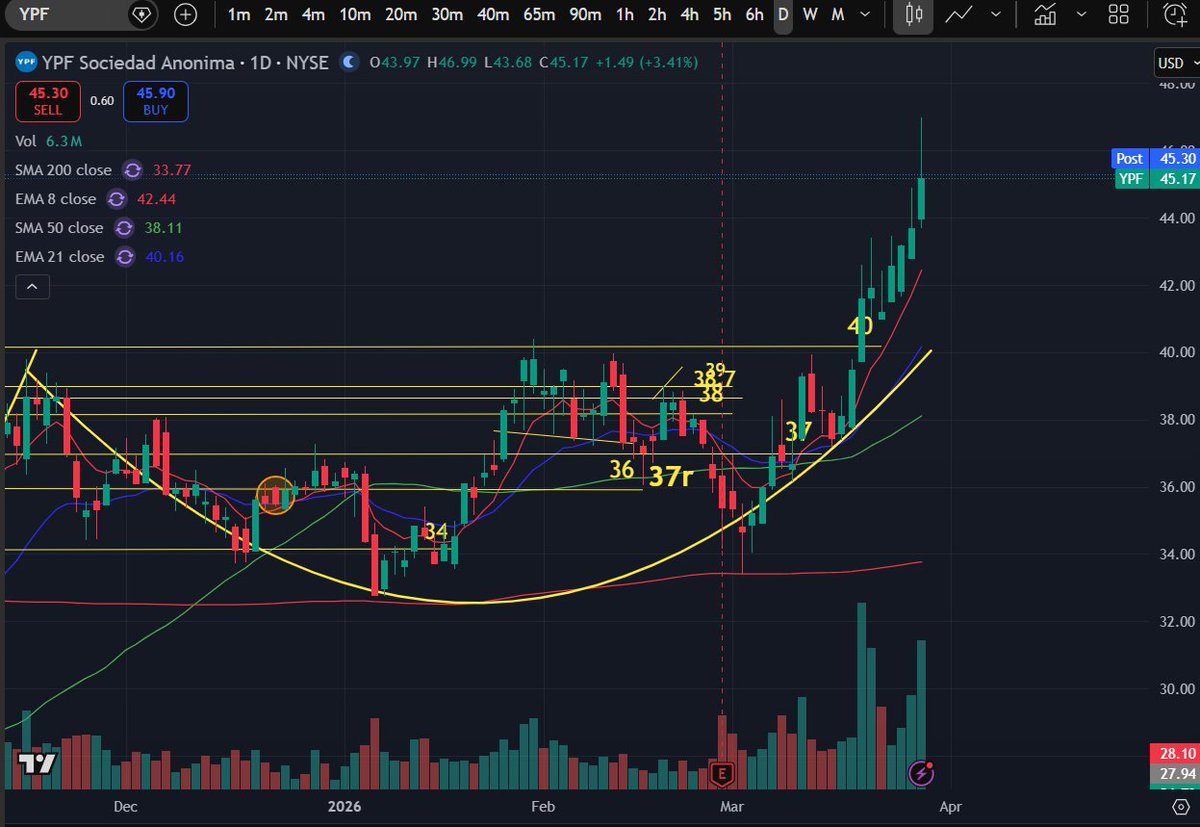Viewport: 1200px width, 827px height.
Task: Open chart settings gear at bottom right
Action: (1179, 806)
